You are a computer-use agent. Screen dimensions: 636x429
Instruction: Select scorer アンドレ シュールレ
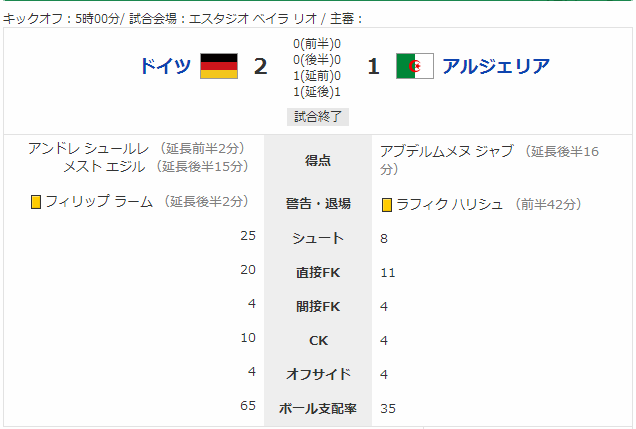[x=88, y=149]
